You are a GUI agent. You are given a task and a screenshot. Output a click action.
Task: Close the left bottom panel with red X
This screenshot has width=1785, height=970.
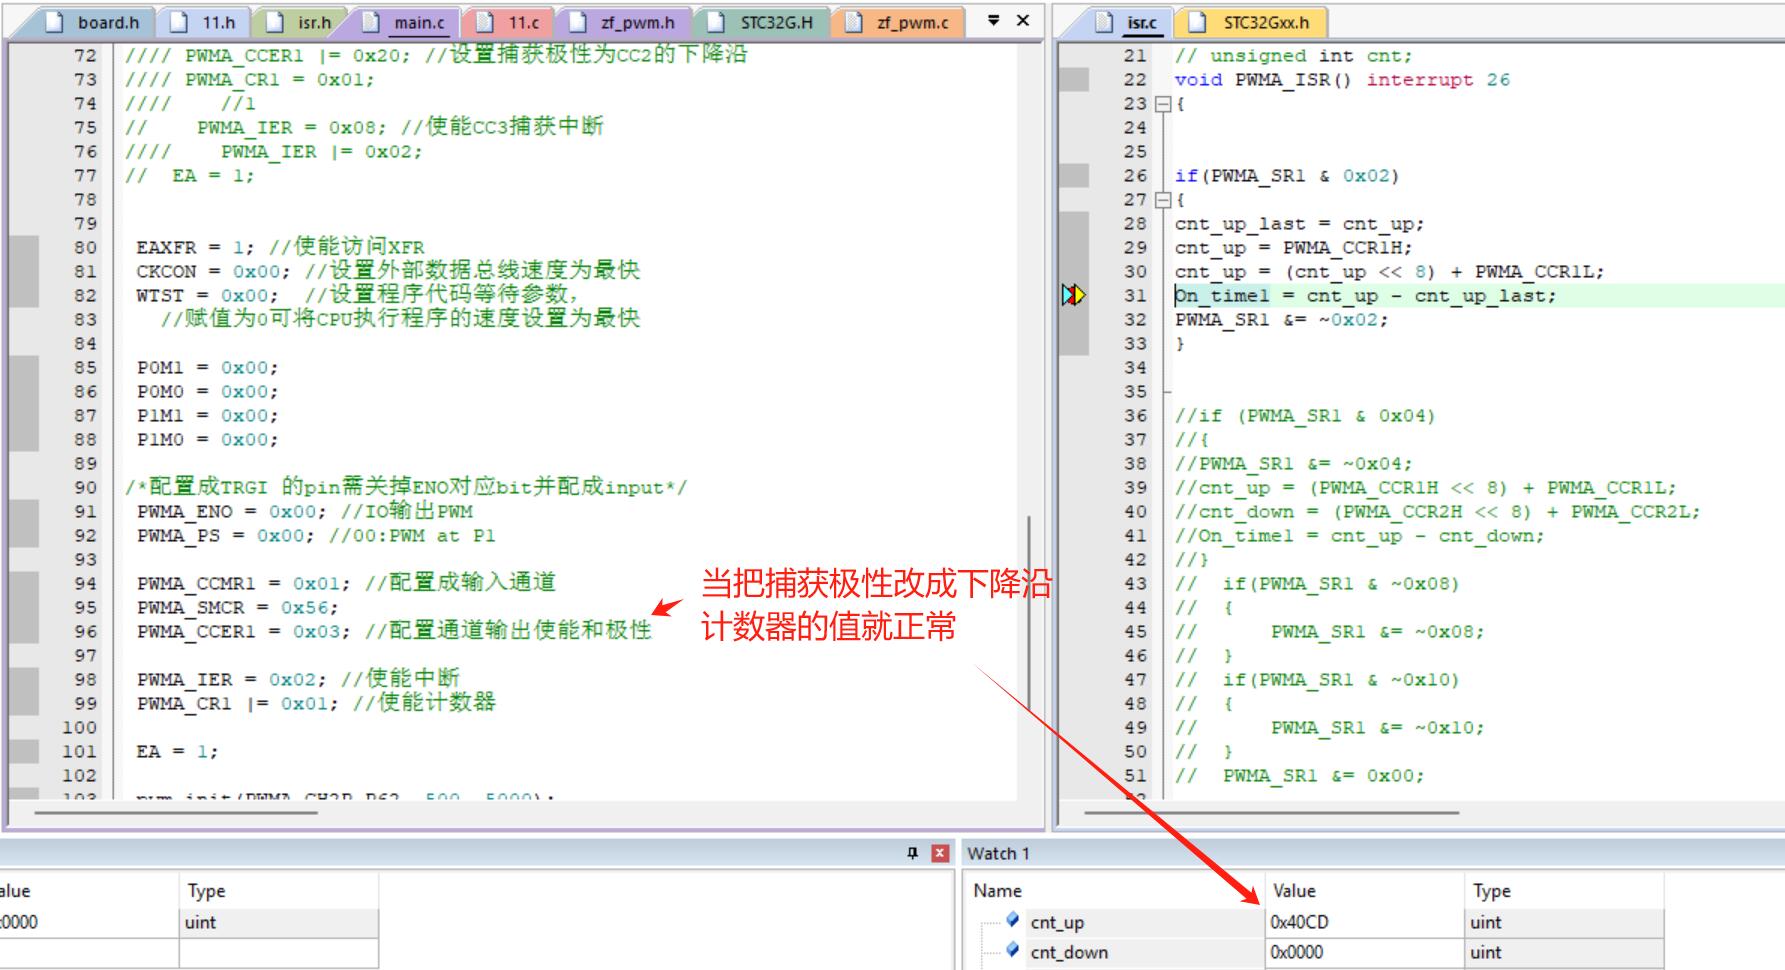pyautogui.click(x=940, y=853)
